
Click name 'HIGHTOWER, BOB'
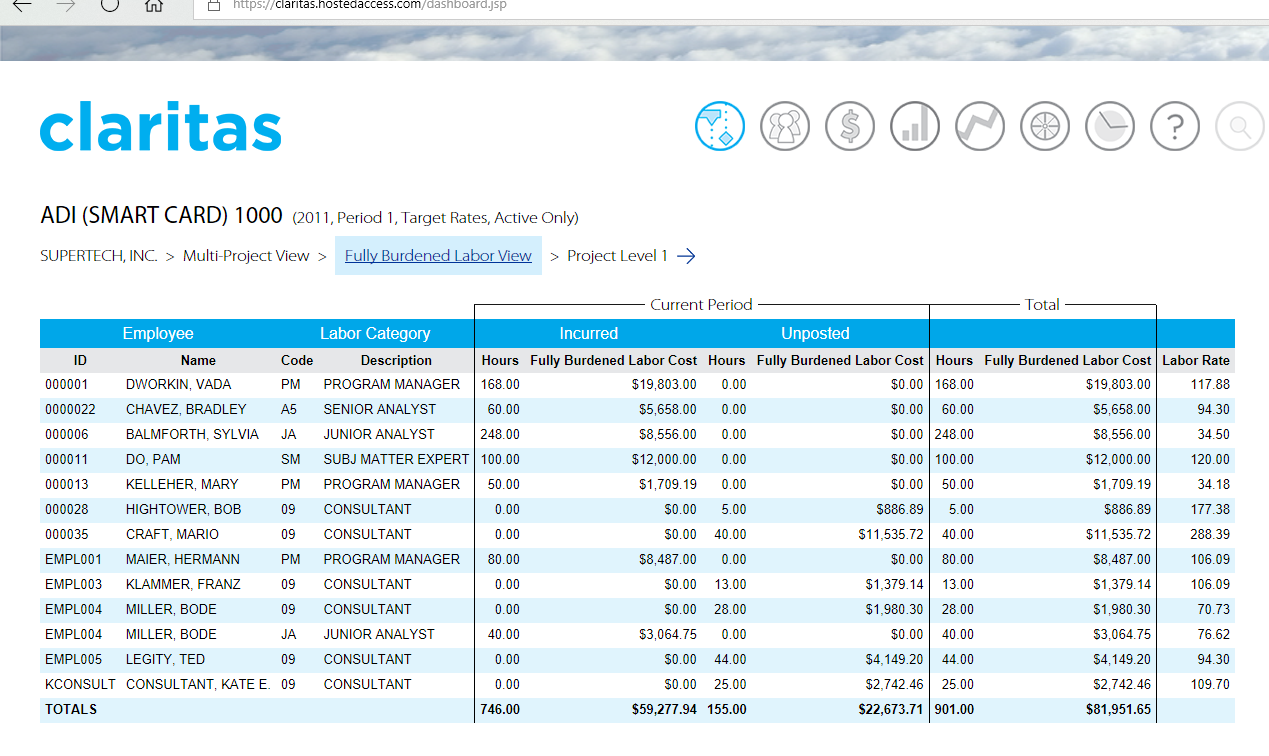point(183,510)
